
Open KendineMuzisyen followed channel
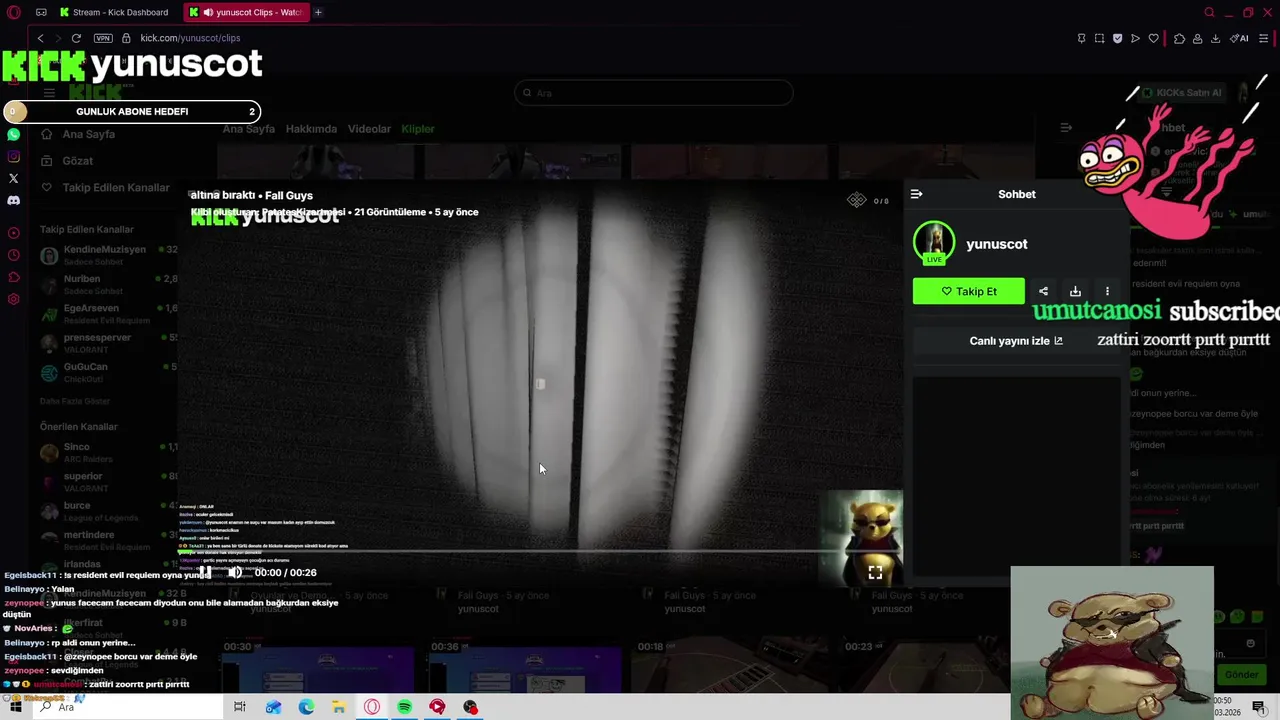[107, 255]
